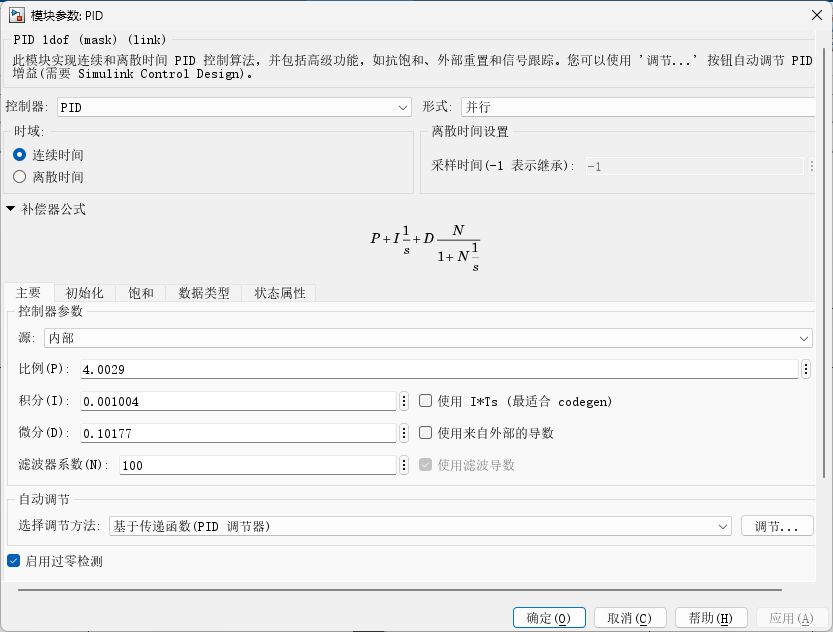Open 选择调节方法 dropdown list

click(x=420, y=526)
